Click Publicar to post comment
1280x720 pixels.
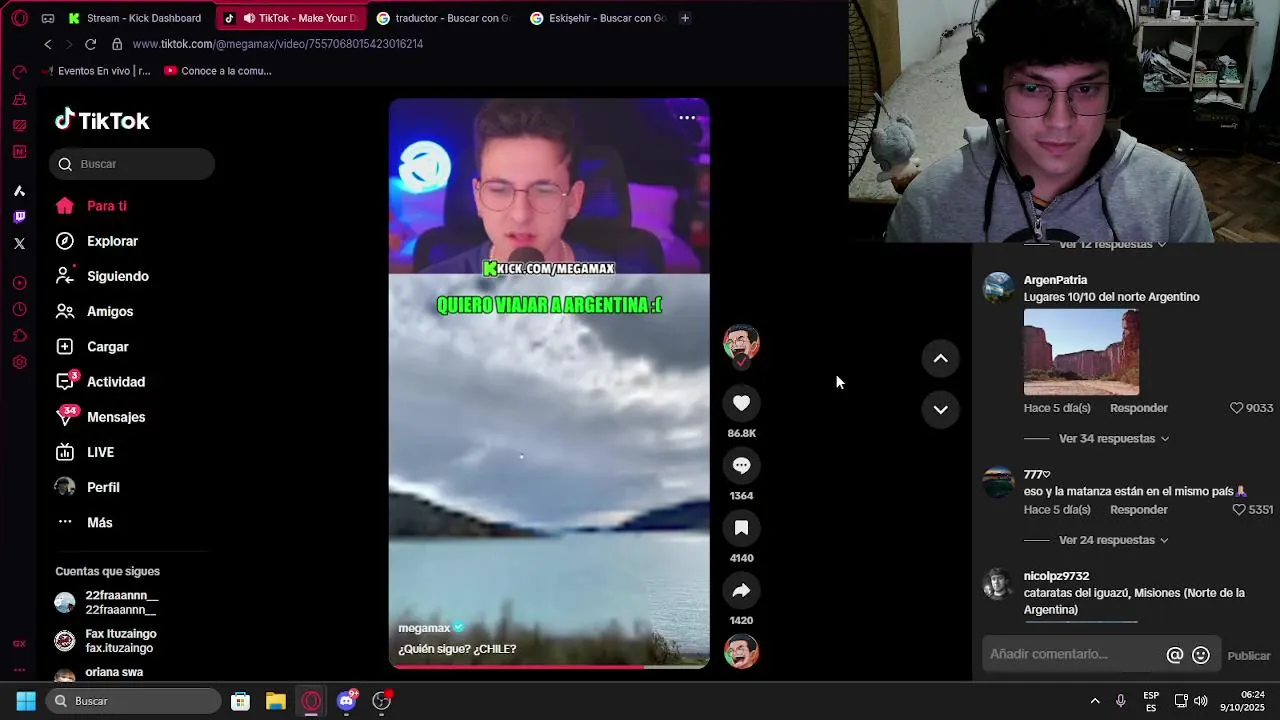1249,656
